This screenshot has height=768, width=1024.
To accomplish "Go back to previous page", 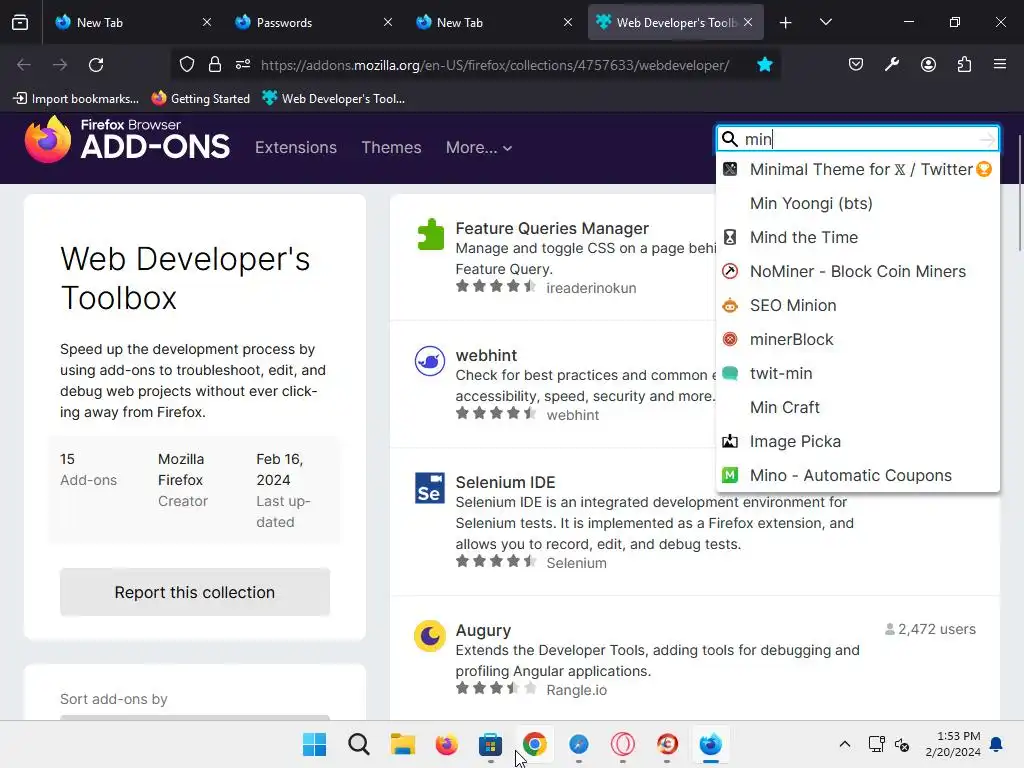I will (24, 65).
